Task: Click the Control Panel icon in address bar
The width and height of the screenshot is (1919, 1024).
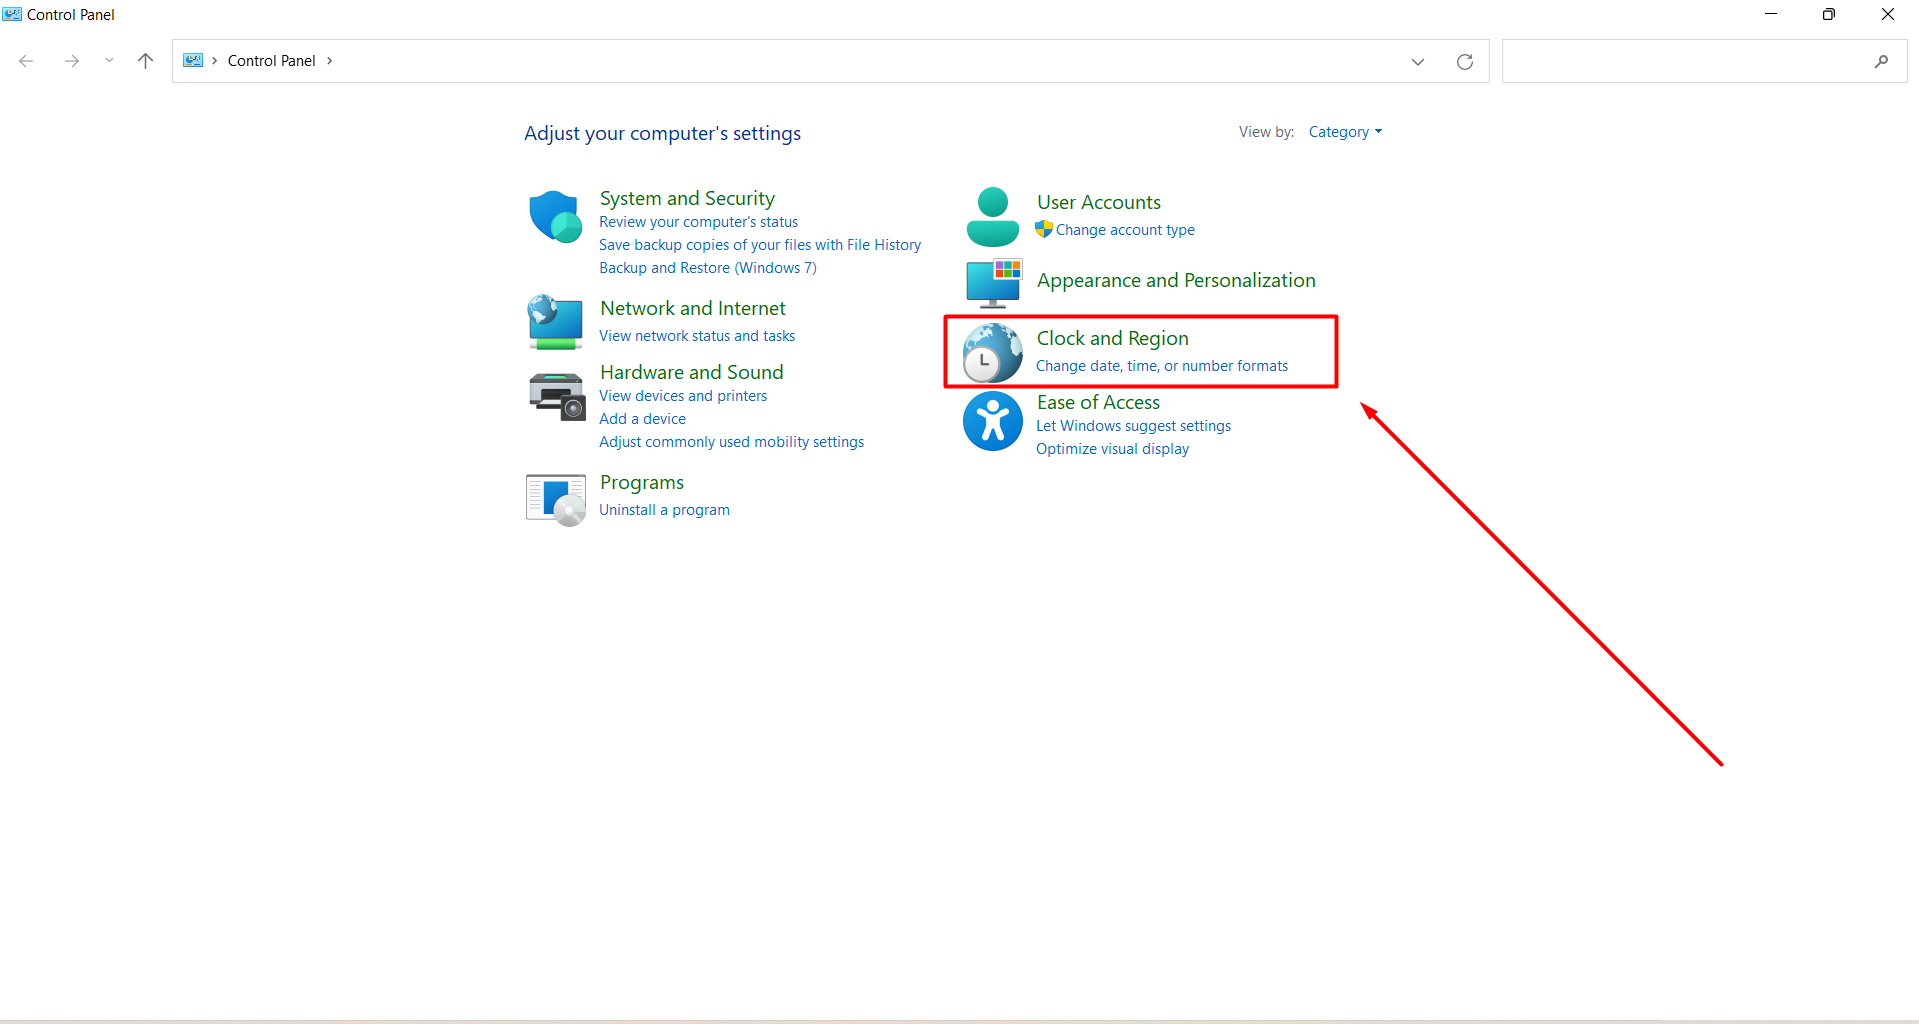Action: [193, 61]
